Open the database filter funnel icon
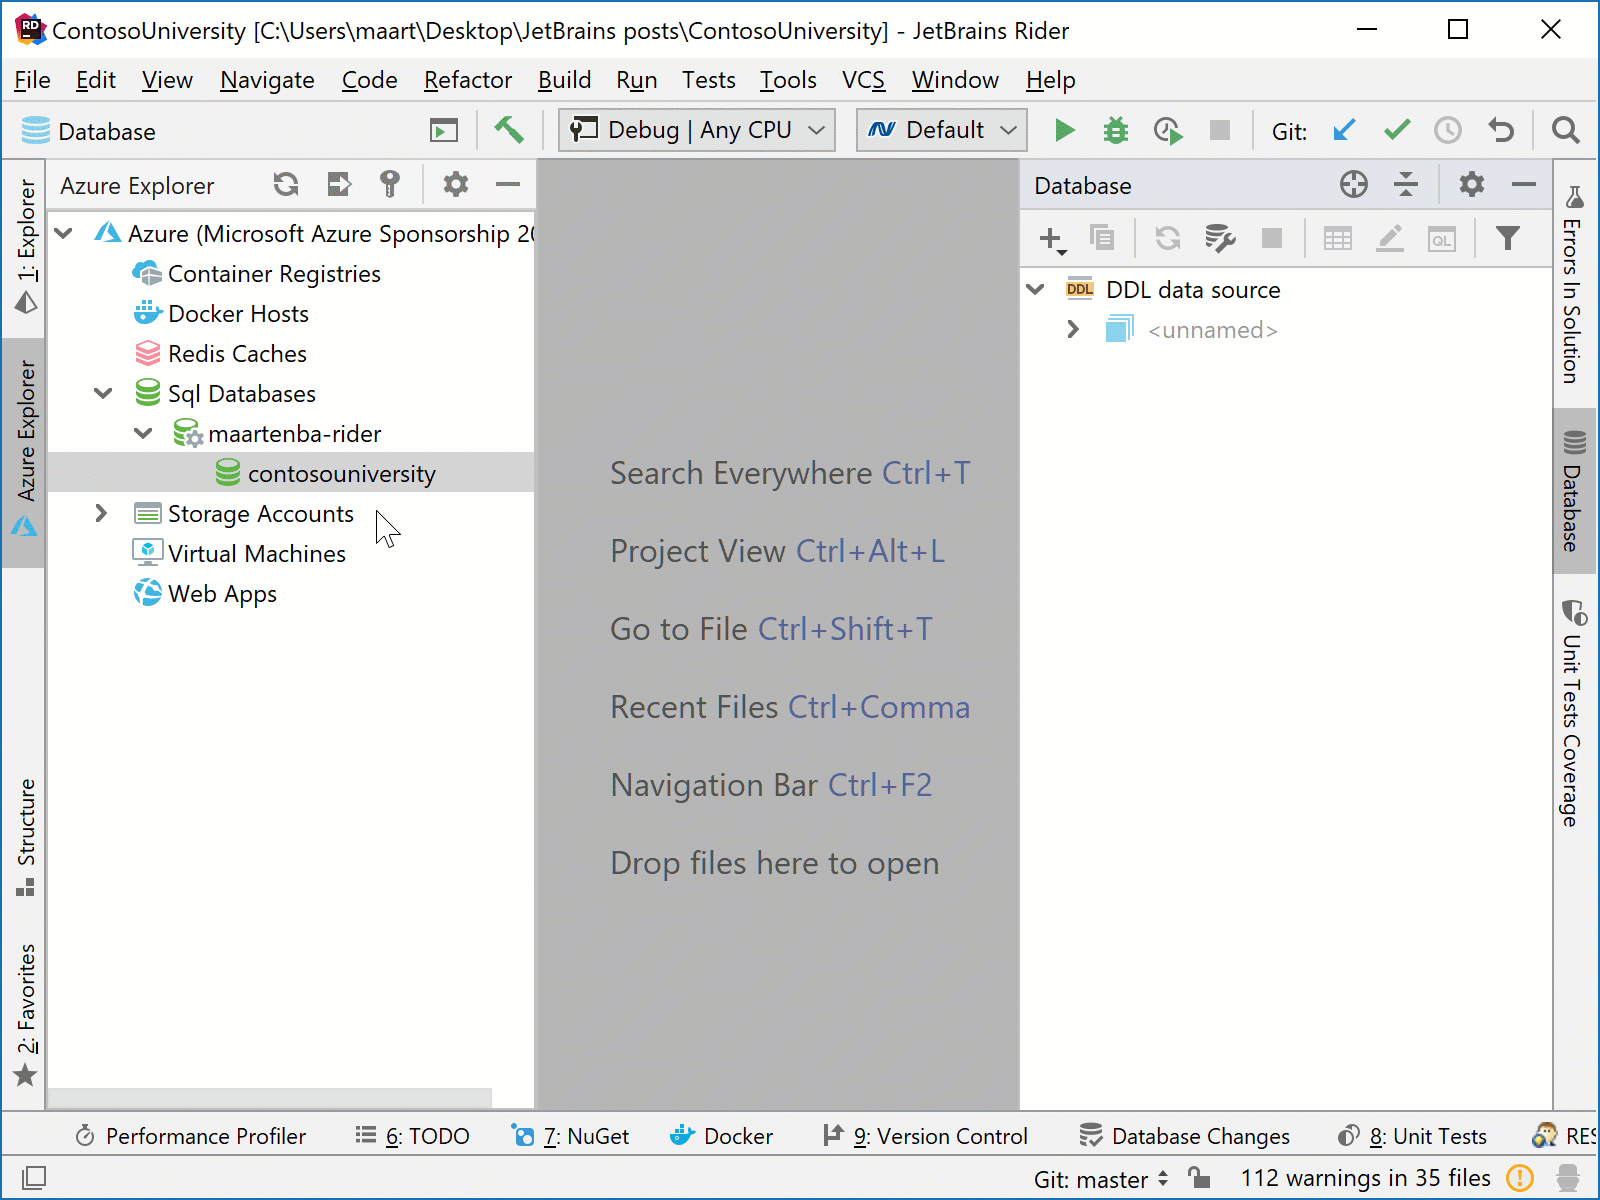Image resolution: width=1600 pixels, height=1200 pixels. coord(1508,238)
